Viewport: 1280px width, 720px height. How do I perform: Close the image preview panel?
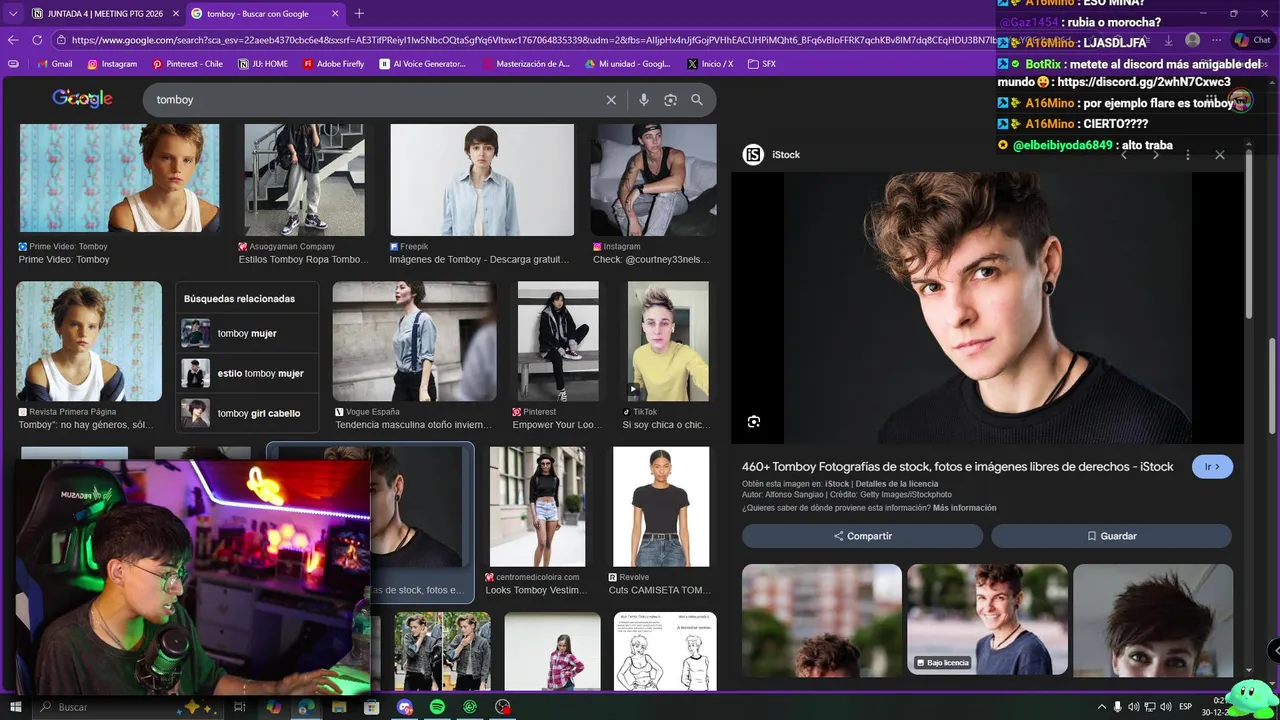tap(1220, 155)
